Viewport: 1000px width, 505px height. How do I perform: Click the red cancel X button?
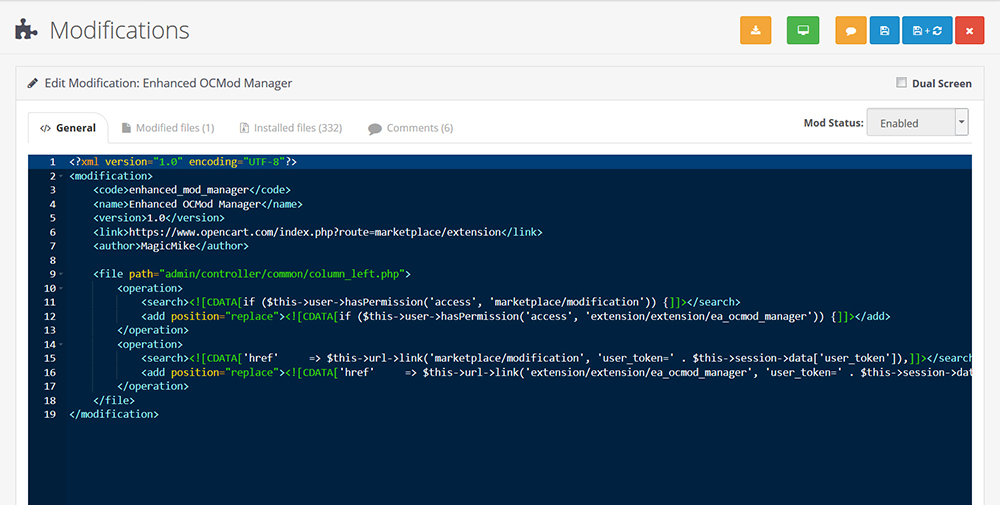click(x=969, y=31)
